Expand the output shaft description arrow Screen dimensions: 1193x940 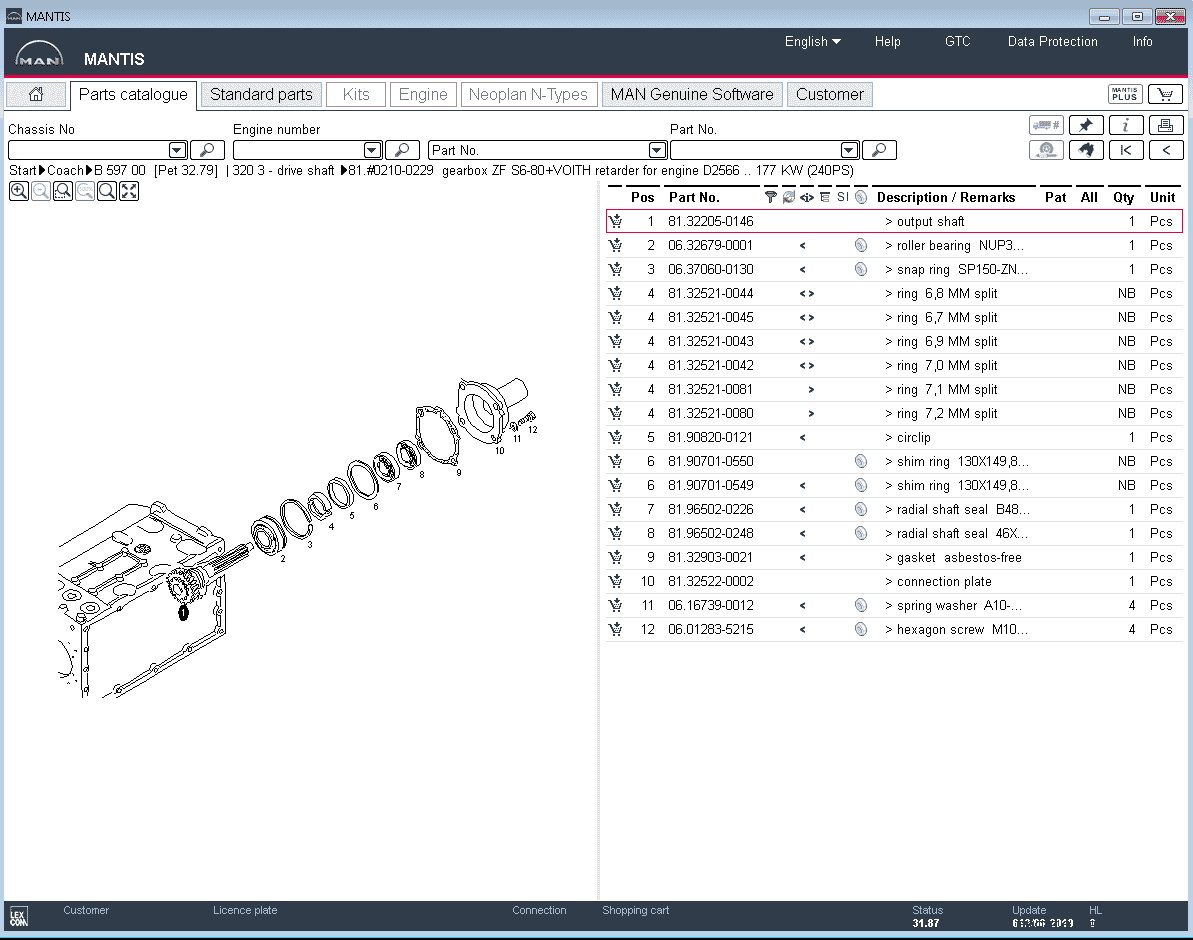pyautogui.click(x=889, y=221)
